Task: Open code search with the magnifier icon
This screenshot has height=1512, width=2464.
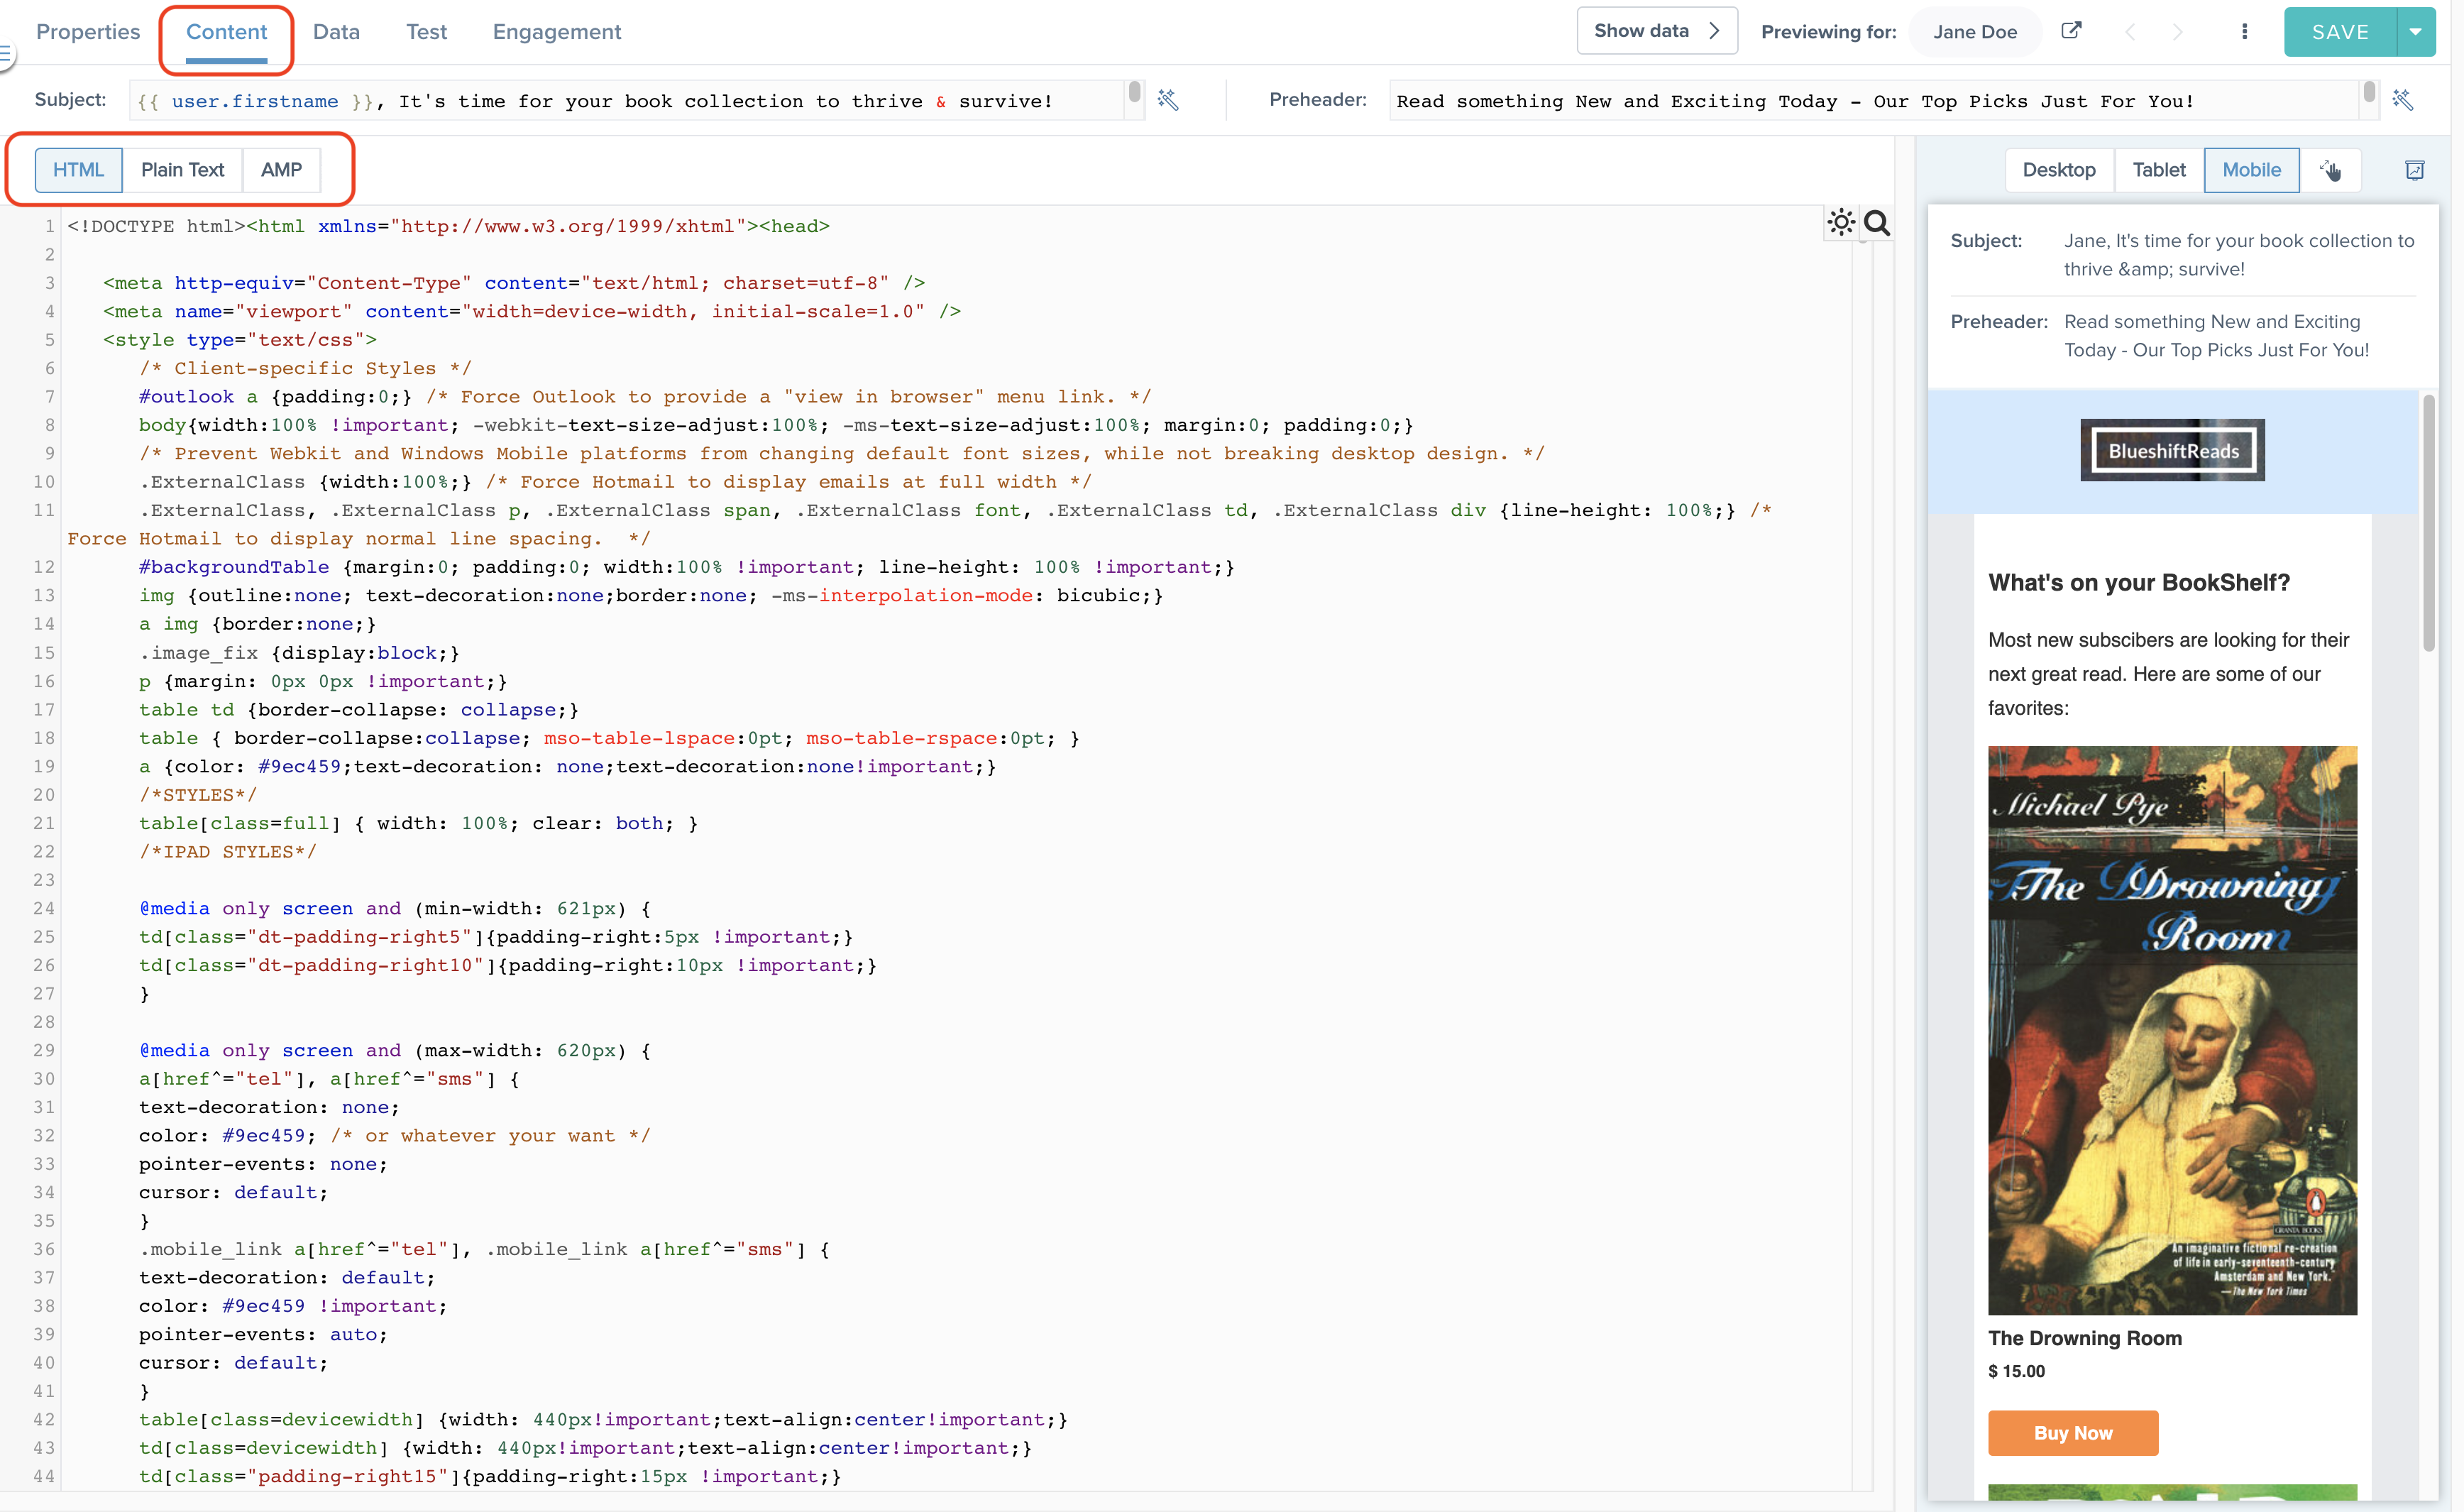Action: [x=1878, y=224]
